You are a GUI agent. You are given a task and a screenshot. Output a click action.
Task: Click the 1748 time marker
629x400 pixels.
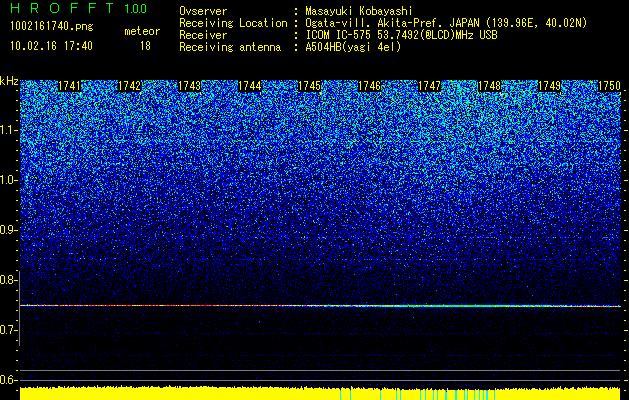click(x=489, y=86)
